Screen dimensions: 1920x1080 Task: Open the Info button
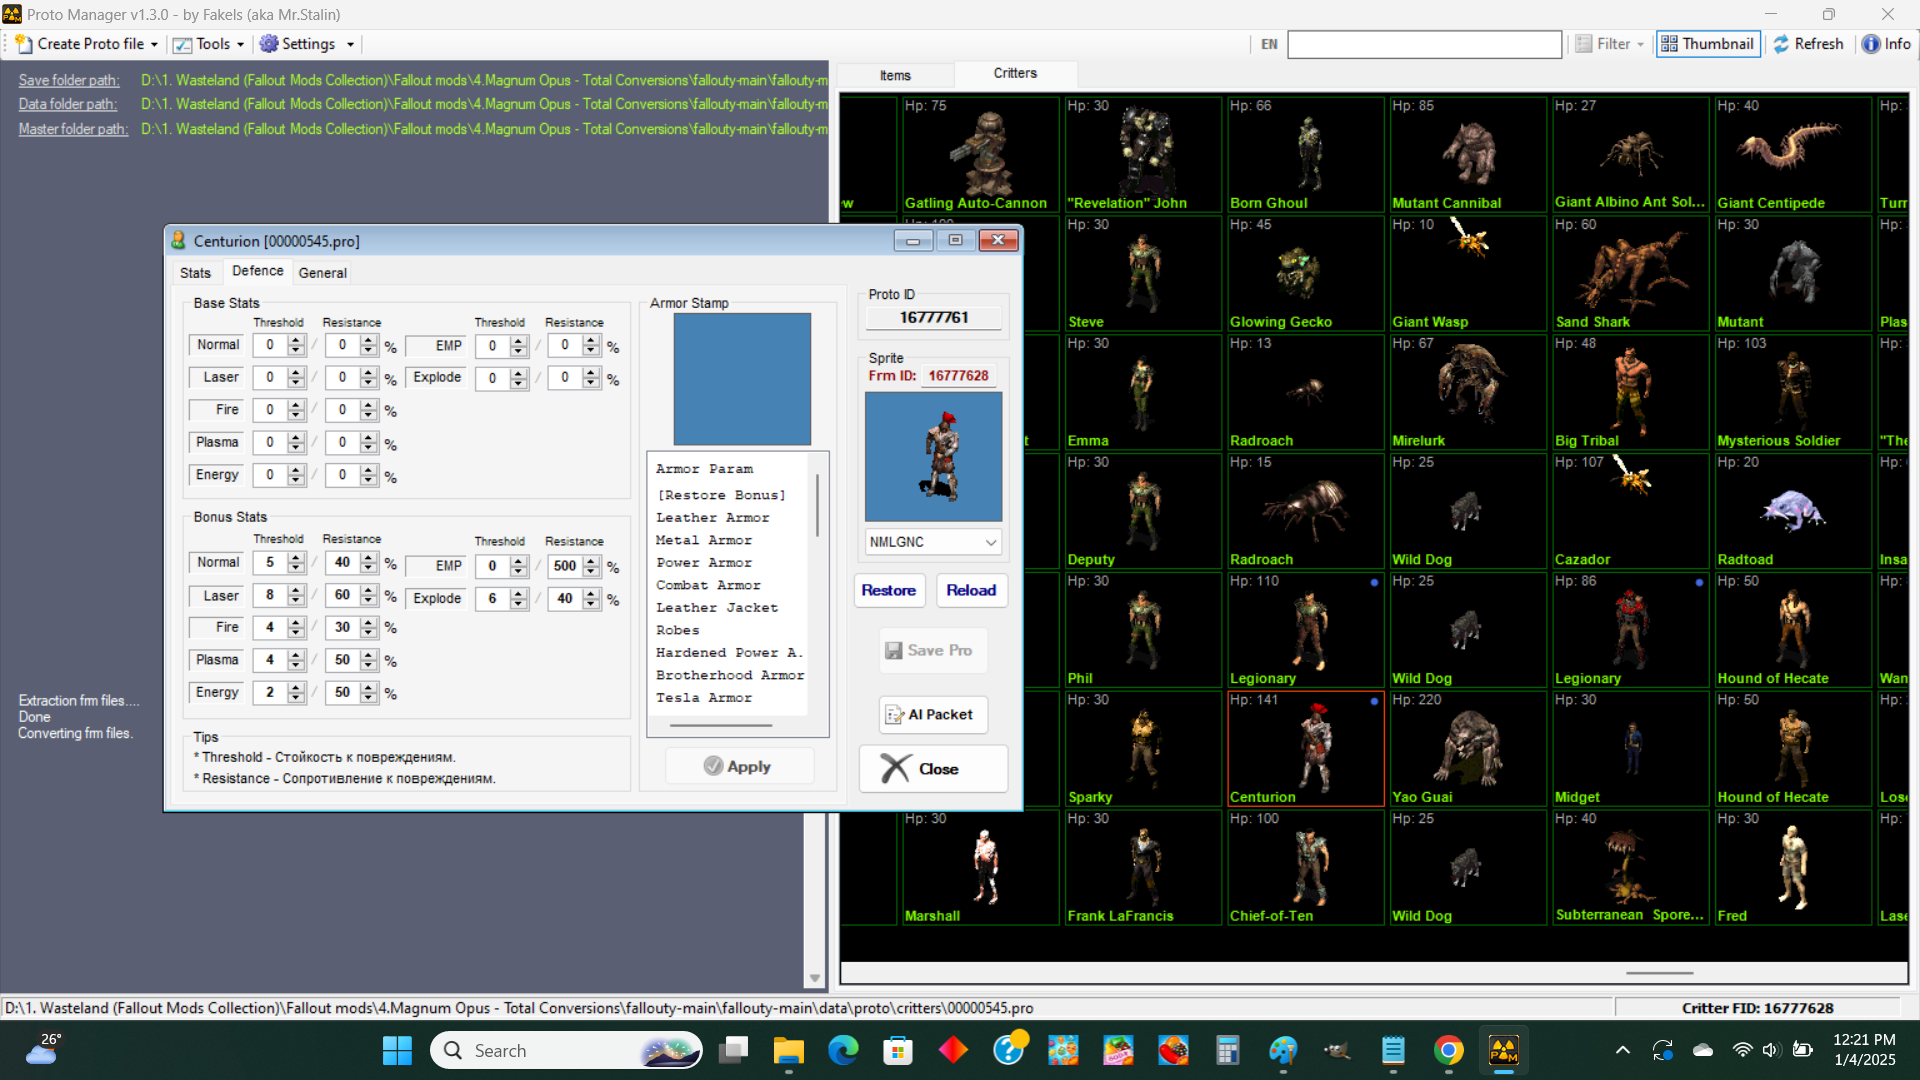[1886, 44]
